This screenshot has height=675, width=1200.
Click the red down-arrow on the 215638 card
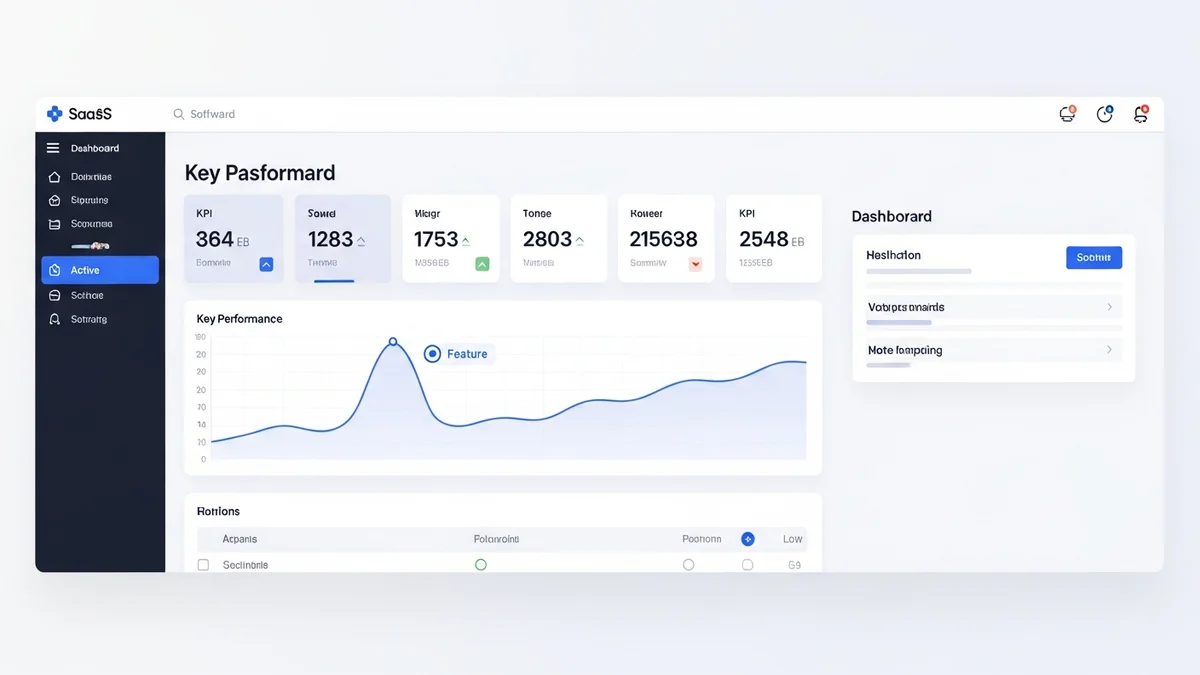tap(695, 264)
